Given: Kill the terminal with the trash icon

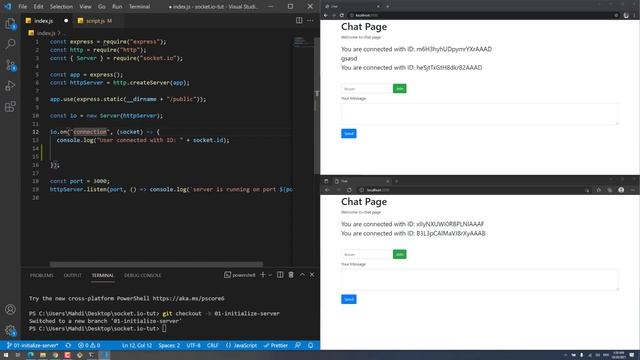Looking at the screenshot, I should 291,275.
